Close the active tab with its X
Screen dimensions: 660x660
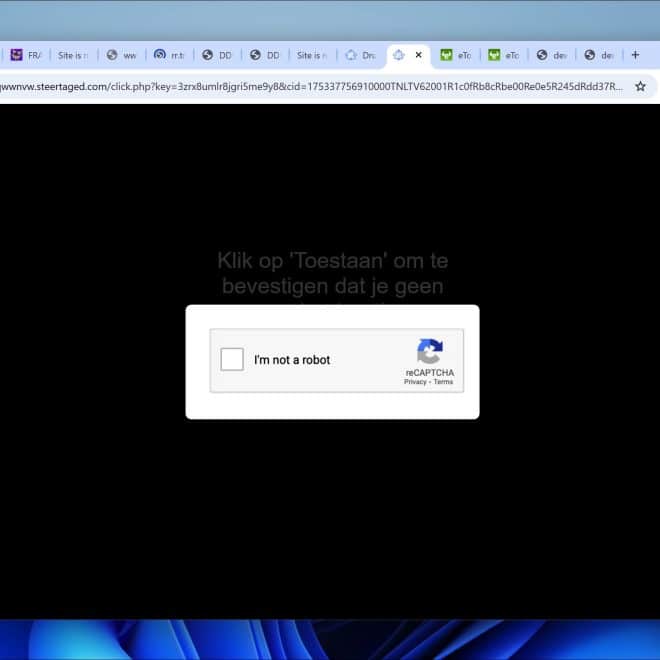pos(418,55)
